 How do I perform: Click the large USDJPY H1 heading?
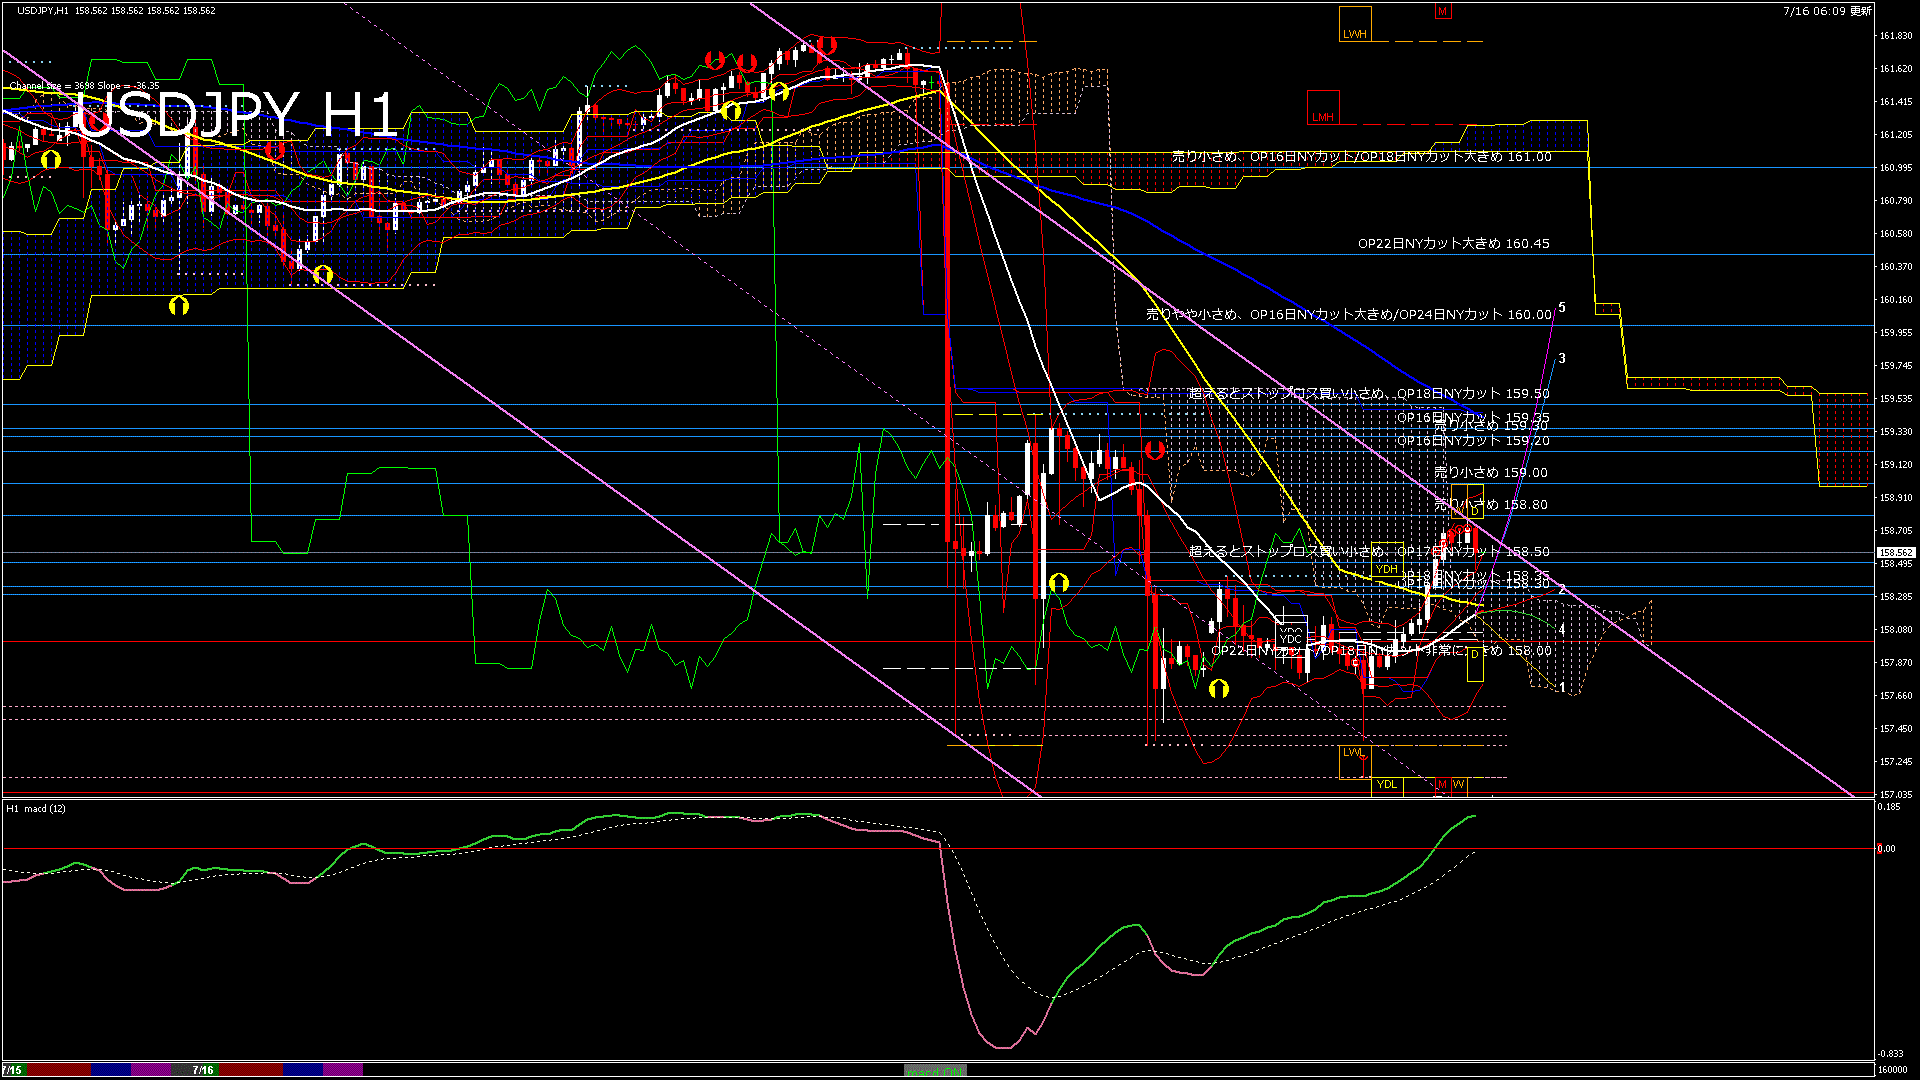237,114
